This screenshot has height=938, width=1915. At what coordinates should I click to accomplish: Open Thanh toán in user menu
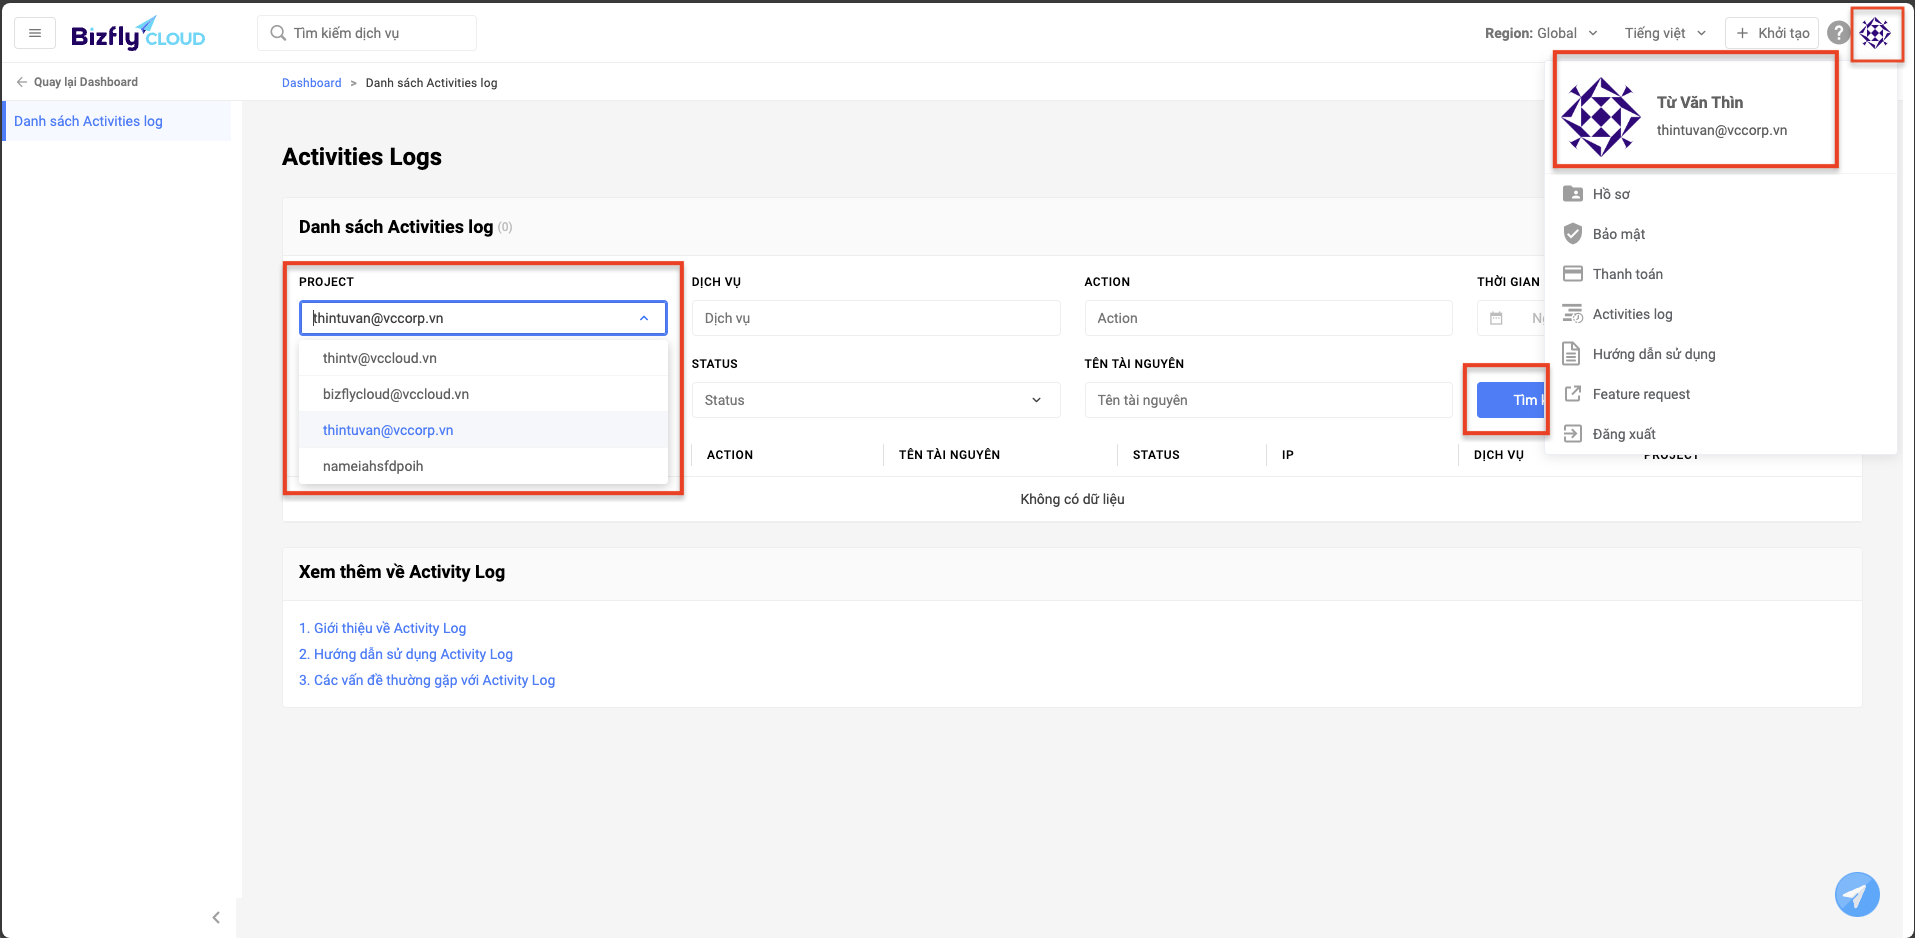[1627, 274]
